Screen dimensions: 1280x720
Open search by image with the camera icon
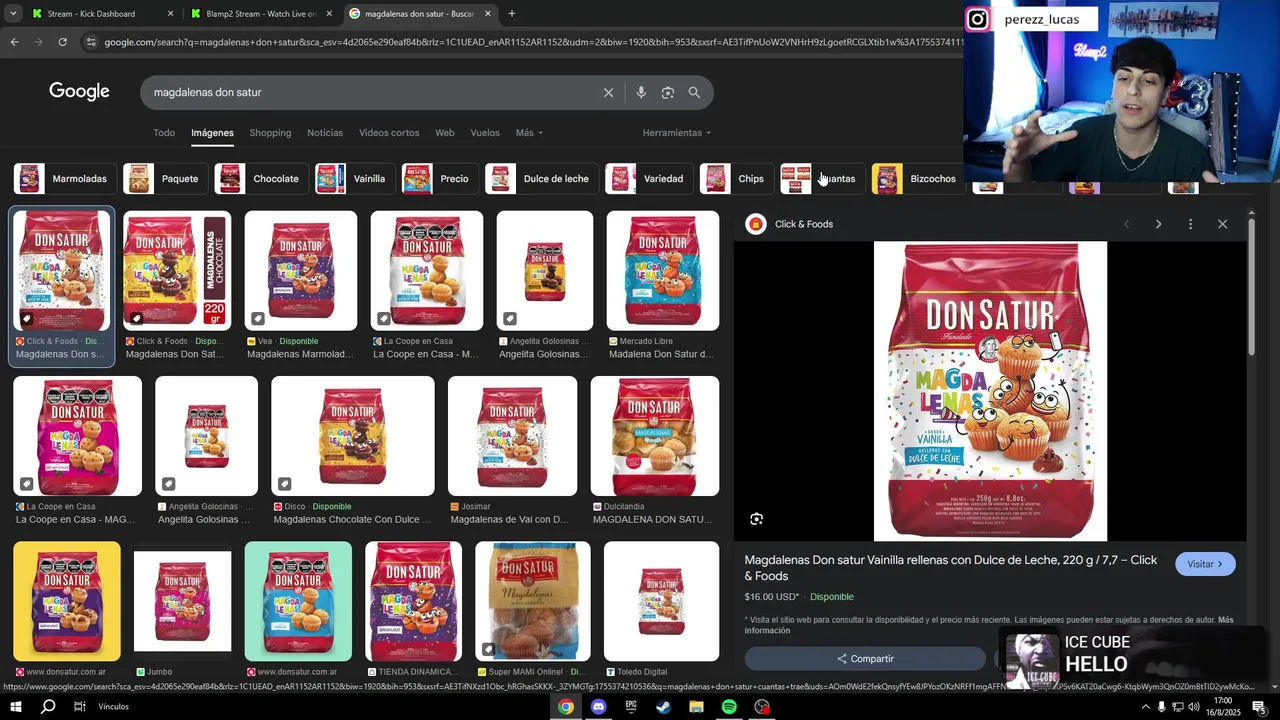(x=667, y=92)
